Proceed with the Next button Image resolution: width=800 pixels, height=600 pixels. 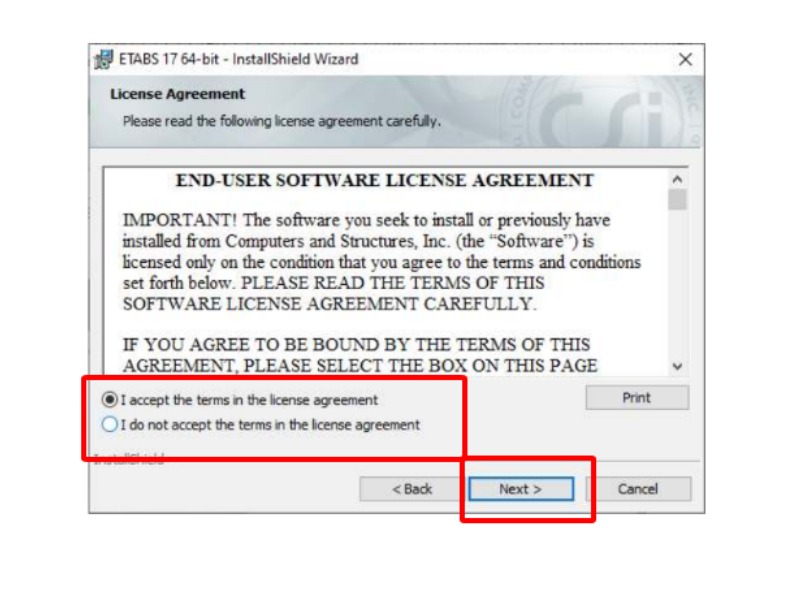[520, 489]
